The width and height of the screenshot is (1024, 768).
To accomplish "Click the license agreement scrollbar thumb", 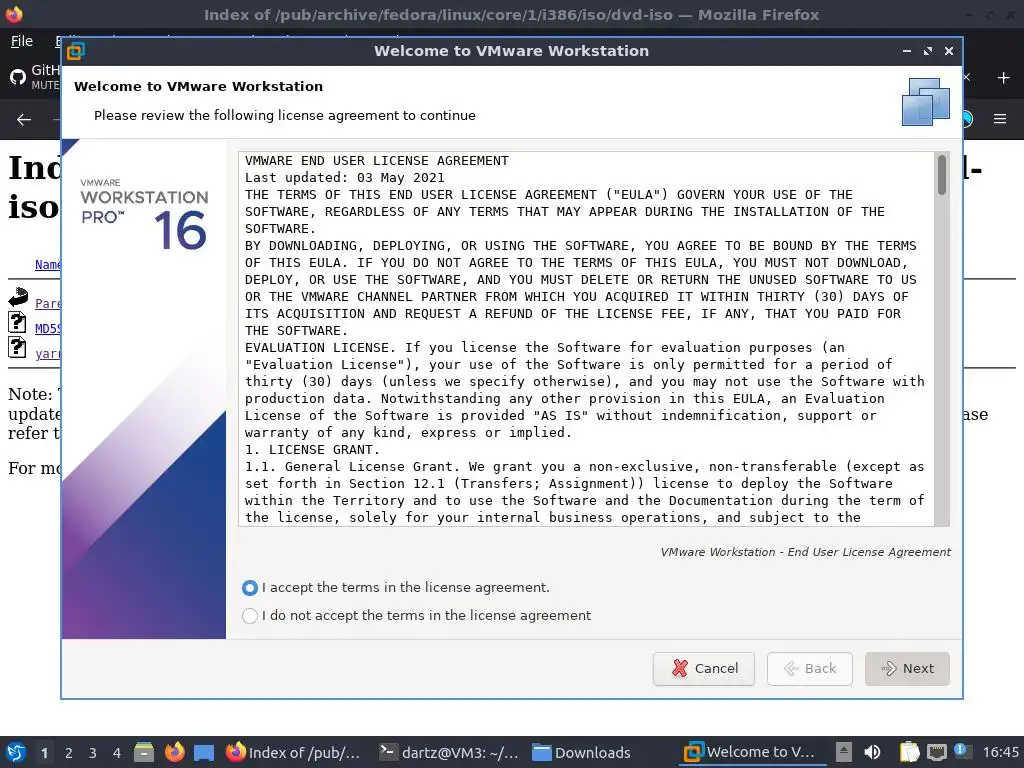I will click(x=942, y=174).
